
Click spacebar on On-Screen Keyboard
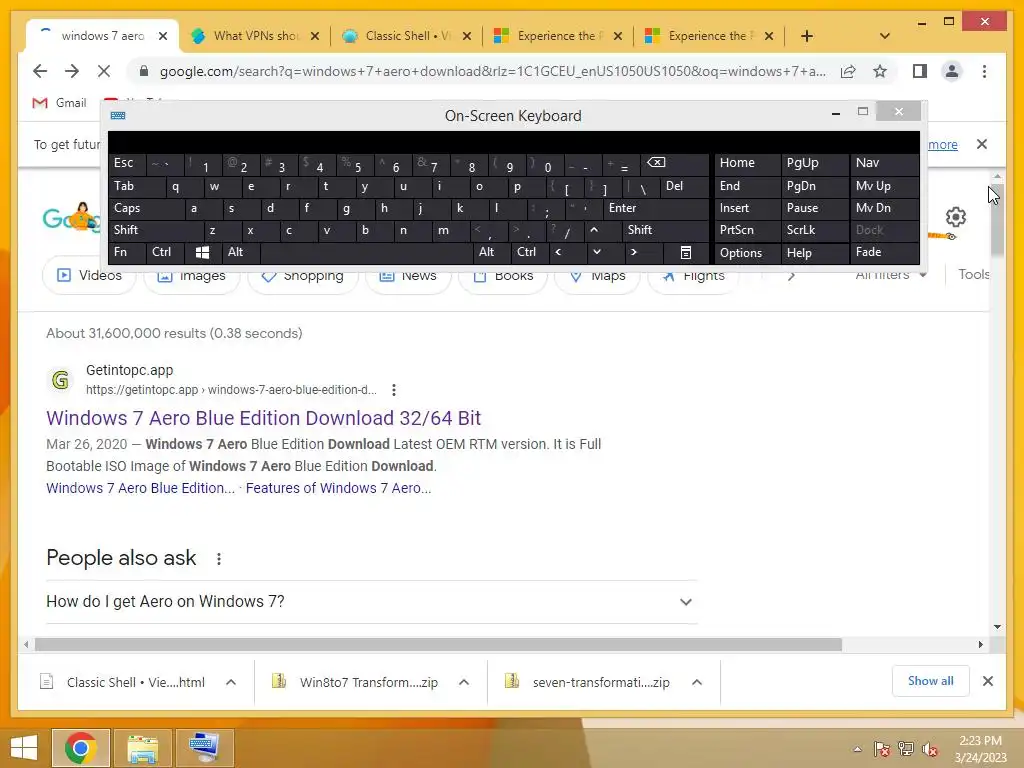click(366, 252)
